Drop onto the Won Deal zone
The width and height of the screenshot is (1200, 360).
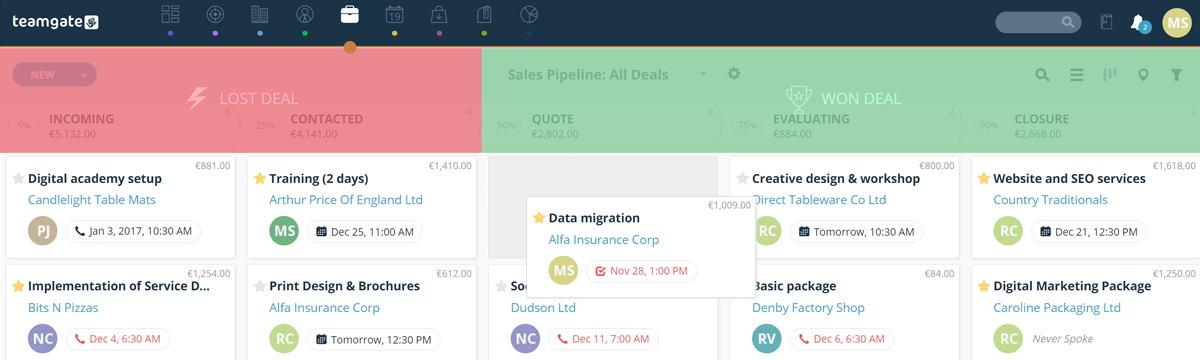tap(841, 99)
